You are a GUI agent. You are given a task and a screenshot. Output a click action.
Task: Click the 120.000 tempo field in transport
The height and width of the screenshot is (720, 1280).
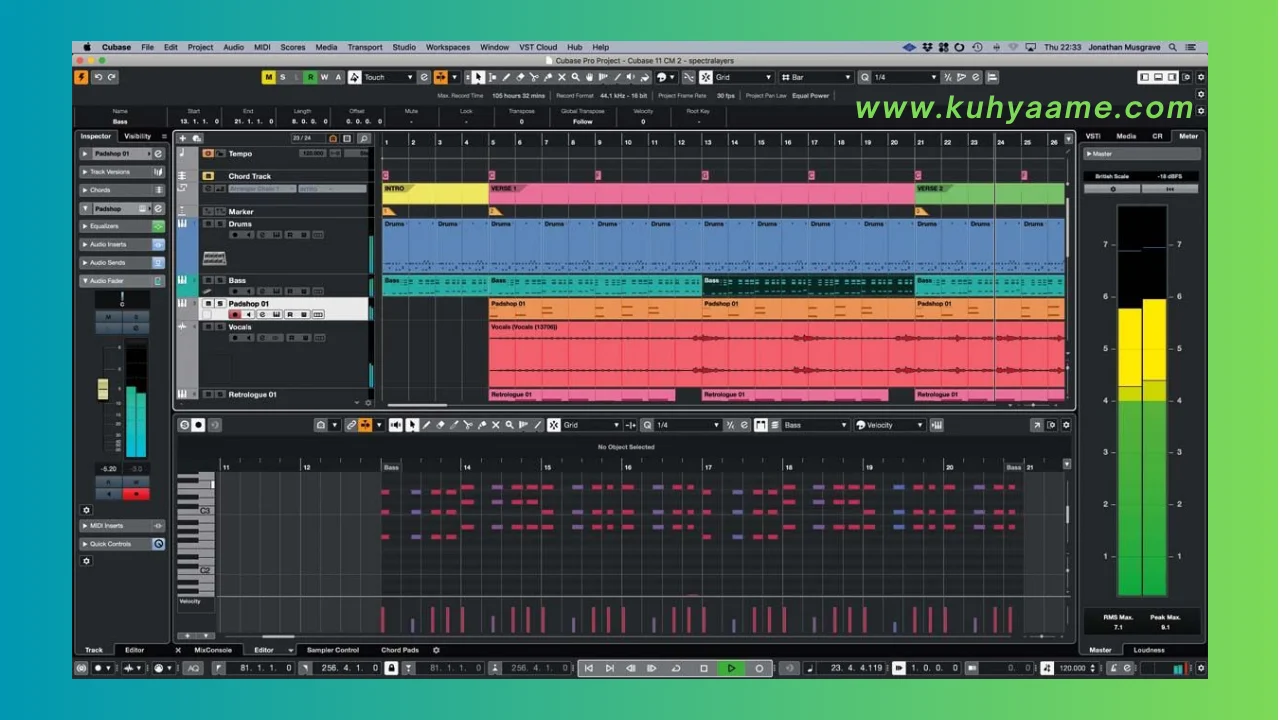(x=1072, y=668)
